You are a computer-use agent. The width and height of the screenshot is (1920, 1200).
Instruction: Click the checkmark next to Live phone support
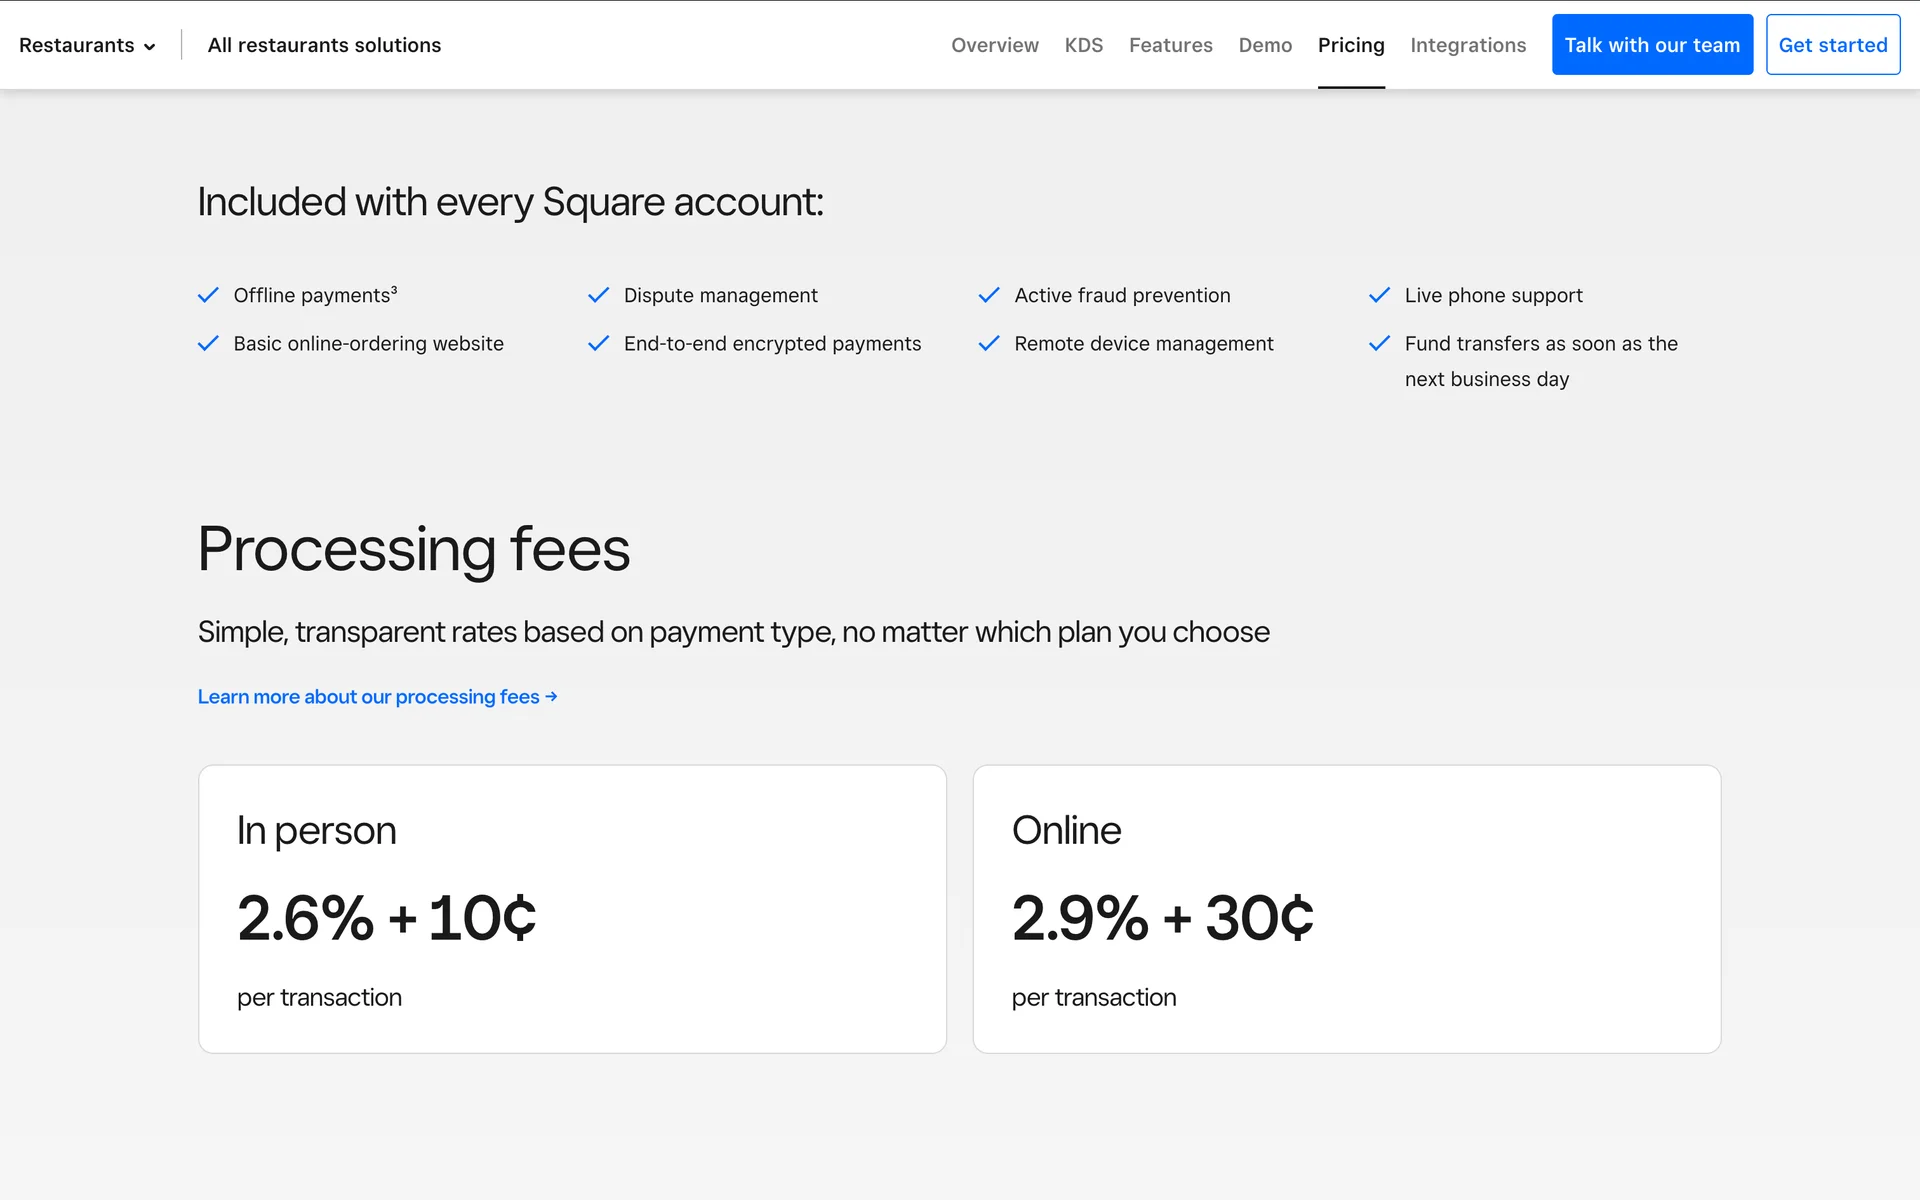(x=1379, y=295)
